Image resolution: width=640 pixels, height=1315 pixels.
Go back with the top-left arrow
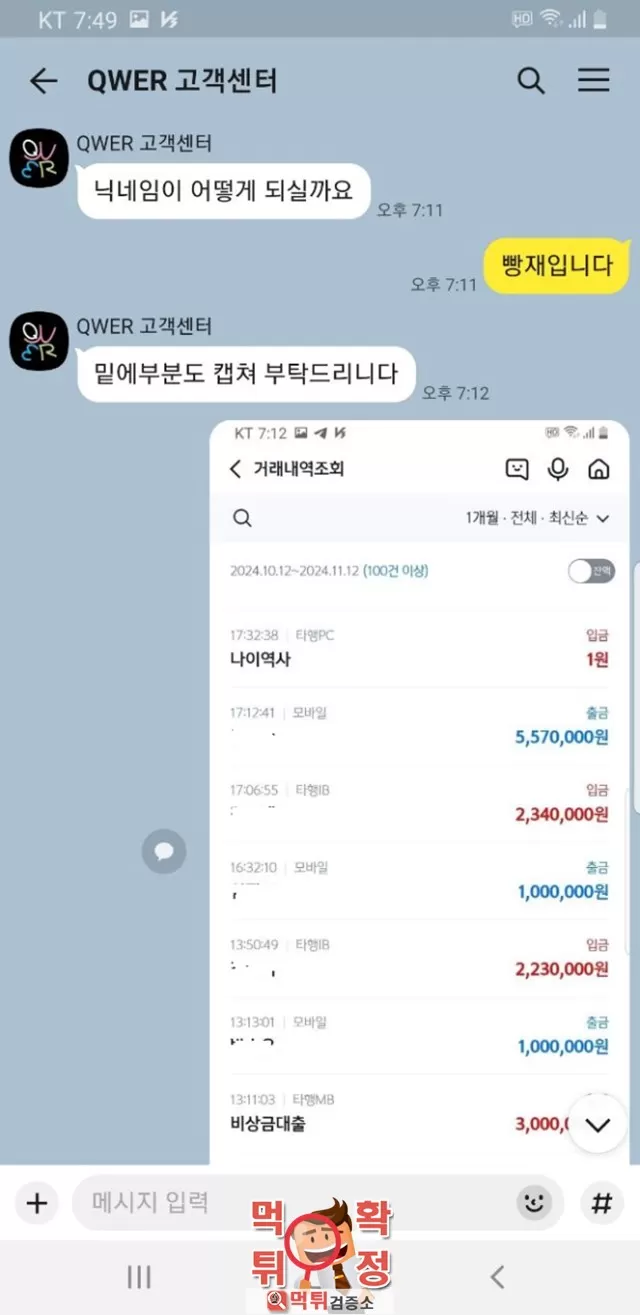(43, 81)
